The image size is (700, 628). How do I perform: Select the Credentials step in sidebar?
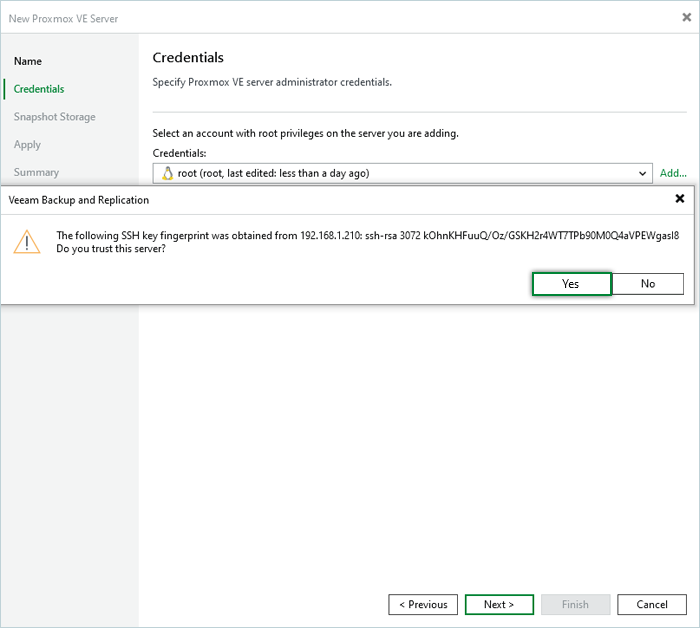(39, 89)
